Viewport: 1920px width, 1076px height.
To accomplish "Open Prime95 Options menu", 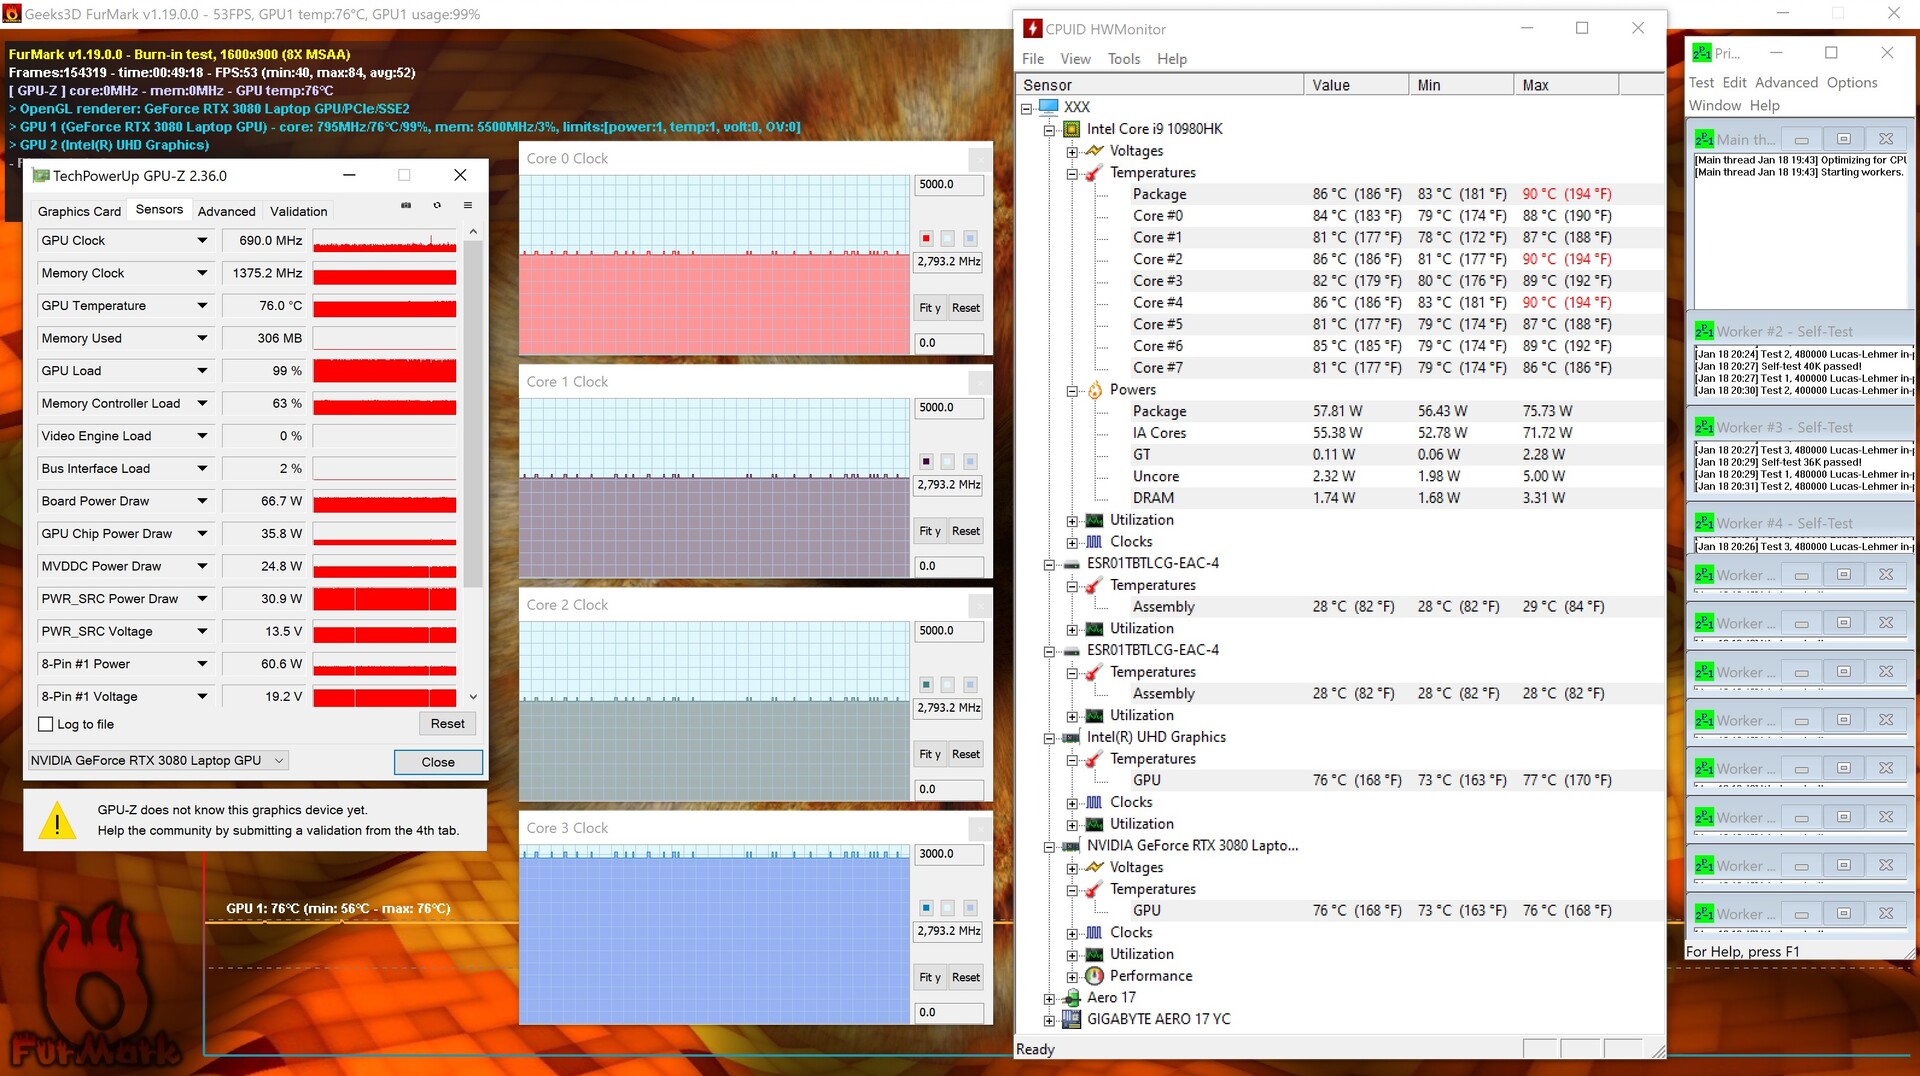I will coord(1852,83).
